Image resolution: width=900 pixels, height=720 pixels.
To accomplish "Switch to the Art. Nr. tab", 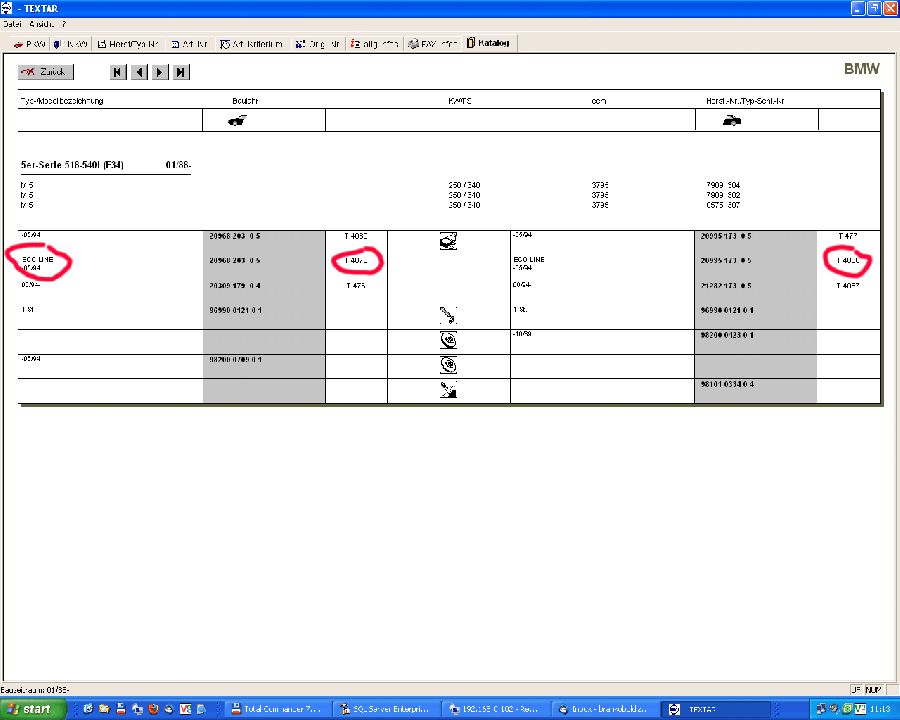I will [x=189, y=44].
